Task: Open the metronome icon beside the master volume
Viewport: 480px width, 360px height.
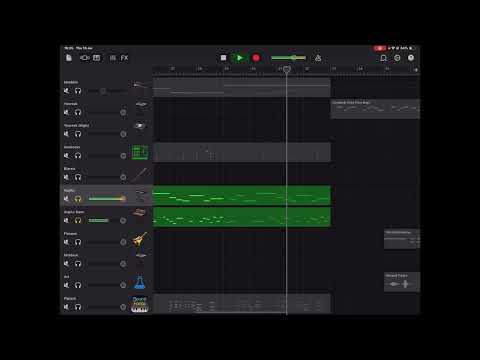Action: (x=318, y=58)
